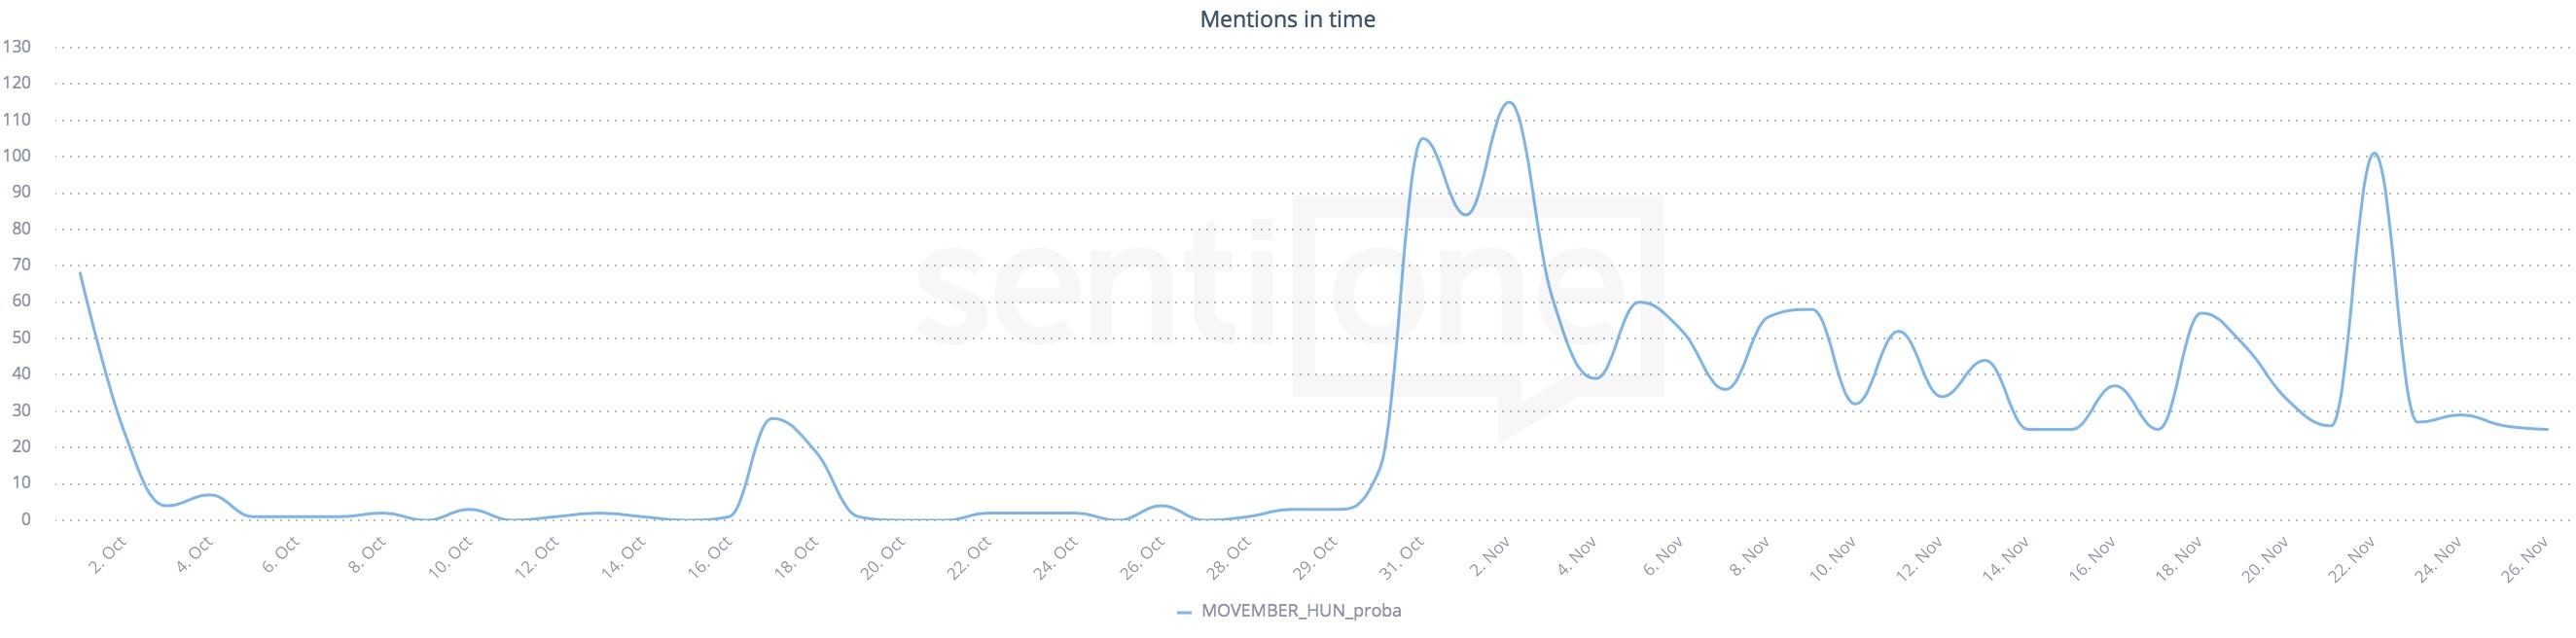Click the '31. Oct' x-axis label
This screenshot has width=2576, height=638.
(x=1402, y=558)
